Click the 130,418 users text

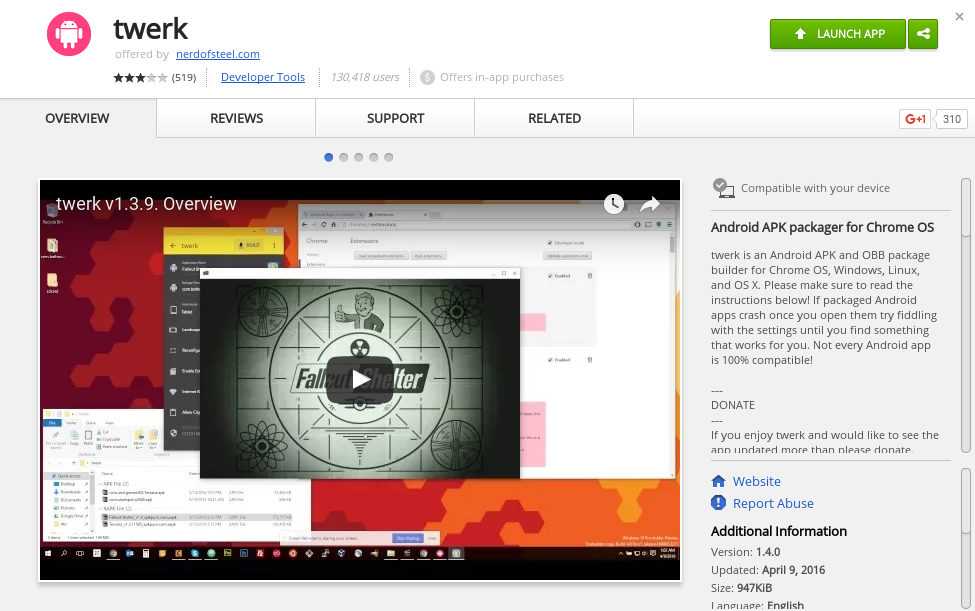pyautogui.click(x=365, y=77)
